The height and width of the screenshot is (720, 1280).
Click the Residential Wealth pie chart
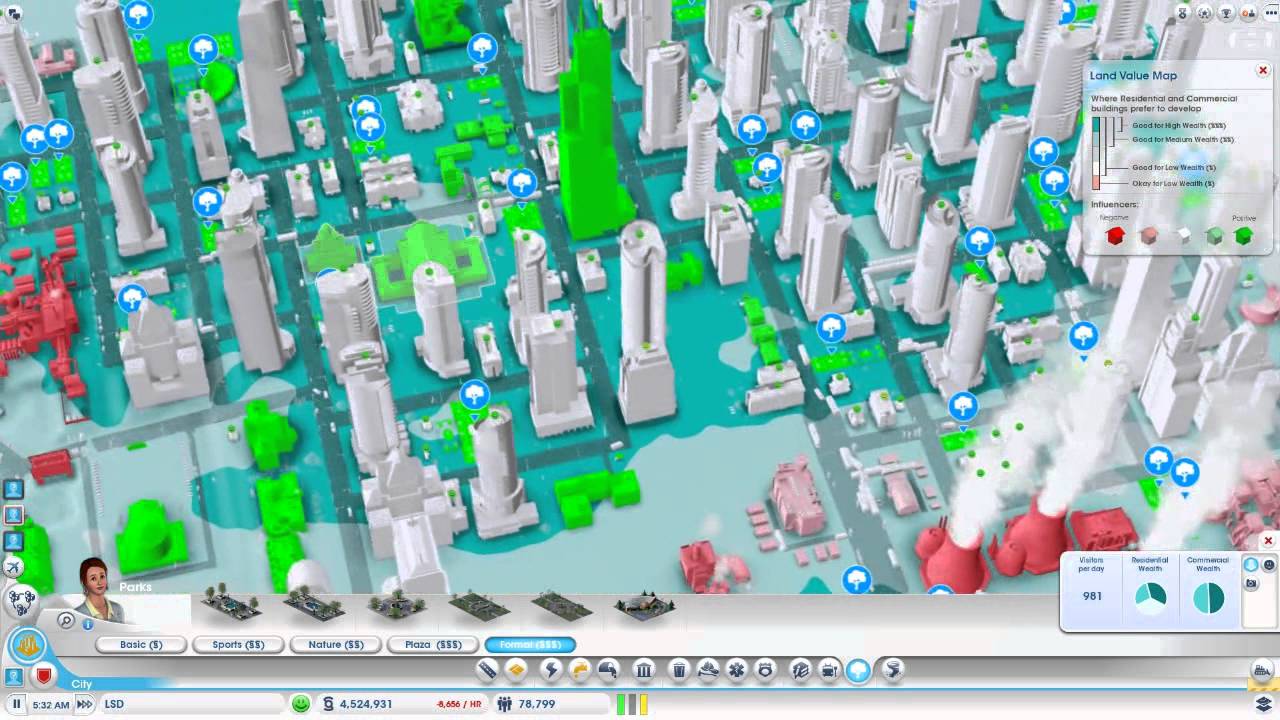(1150, 597)
